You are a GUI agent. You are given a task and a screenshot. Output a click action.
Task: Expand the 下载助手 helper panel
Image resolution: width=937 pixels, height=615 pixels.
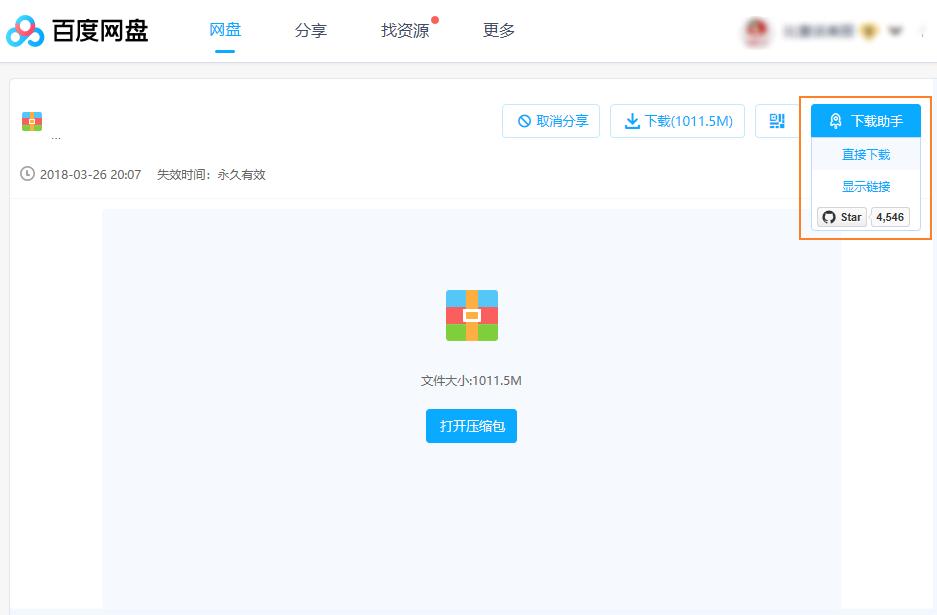click(x=866, y=121)
